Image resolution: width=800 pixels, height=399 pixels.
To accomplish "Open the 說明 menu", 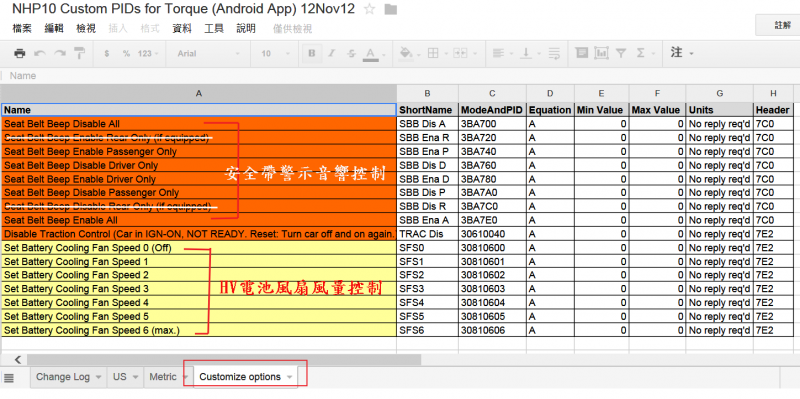I will [x=246, y=29].
